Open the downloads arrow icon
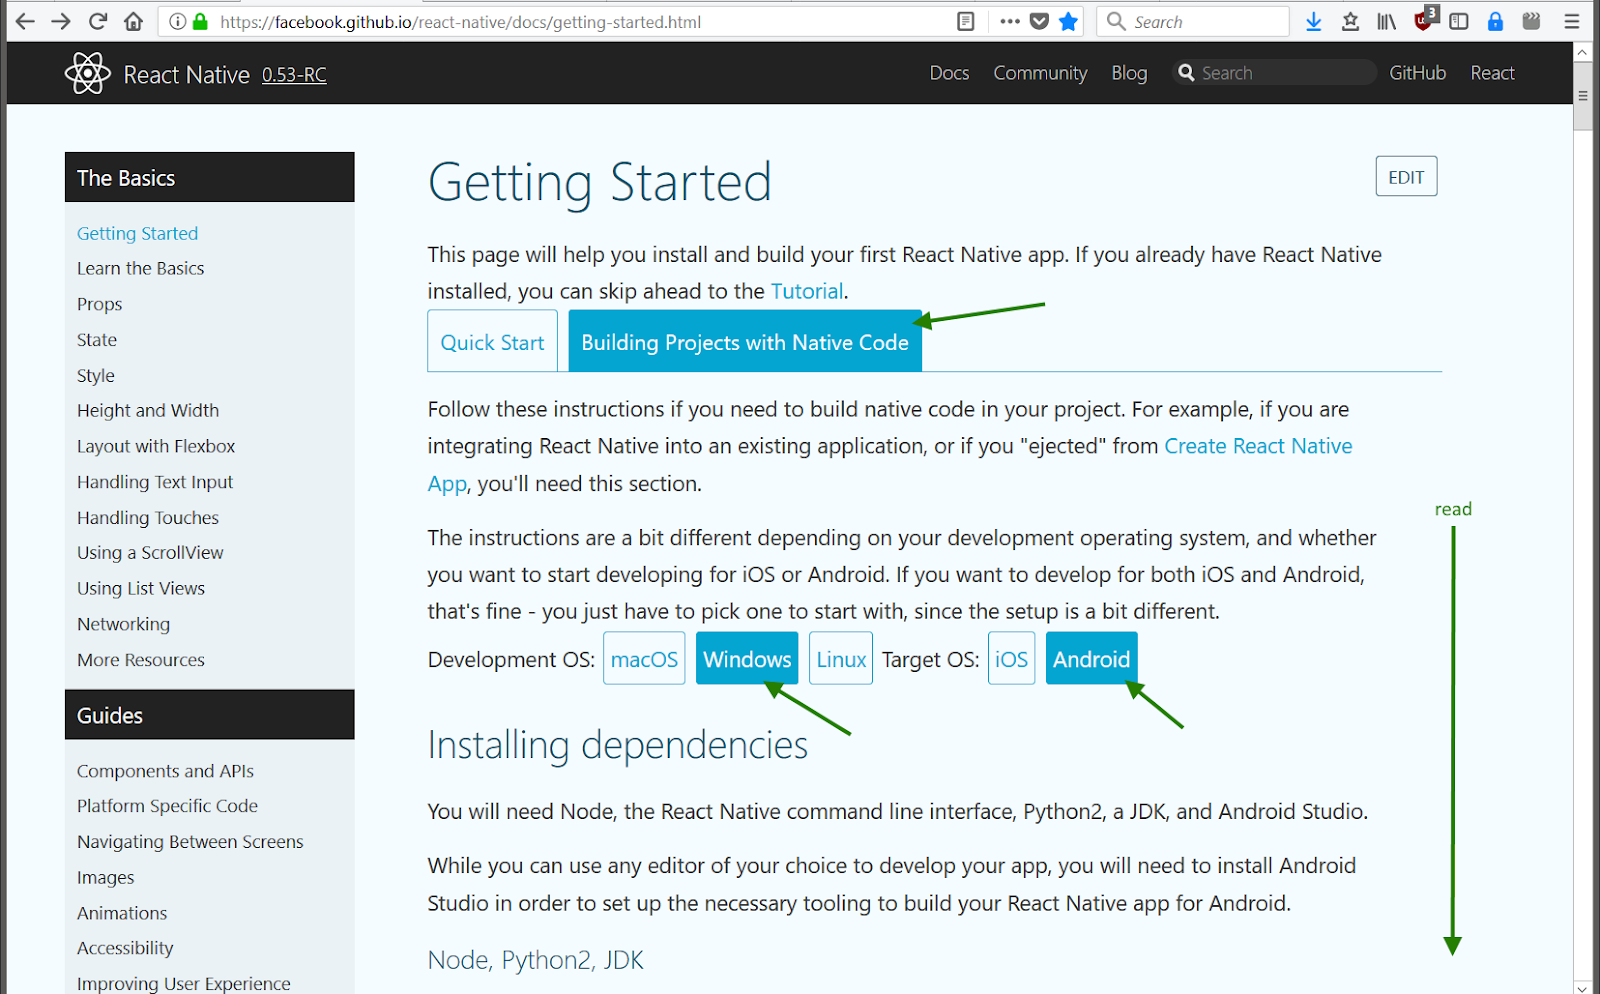The width and height of the screenshot is (1600, 994). pos(1314,21)
